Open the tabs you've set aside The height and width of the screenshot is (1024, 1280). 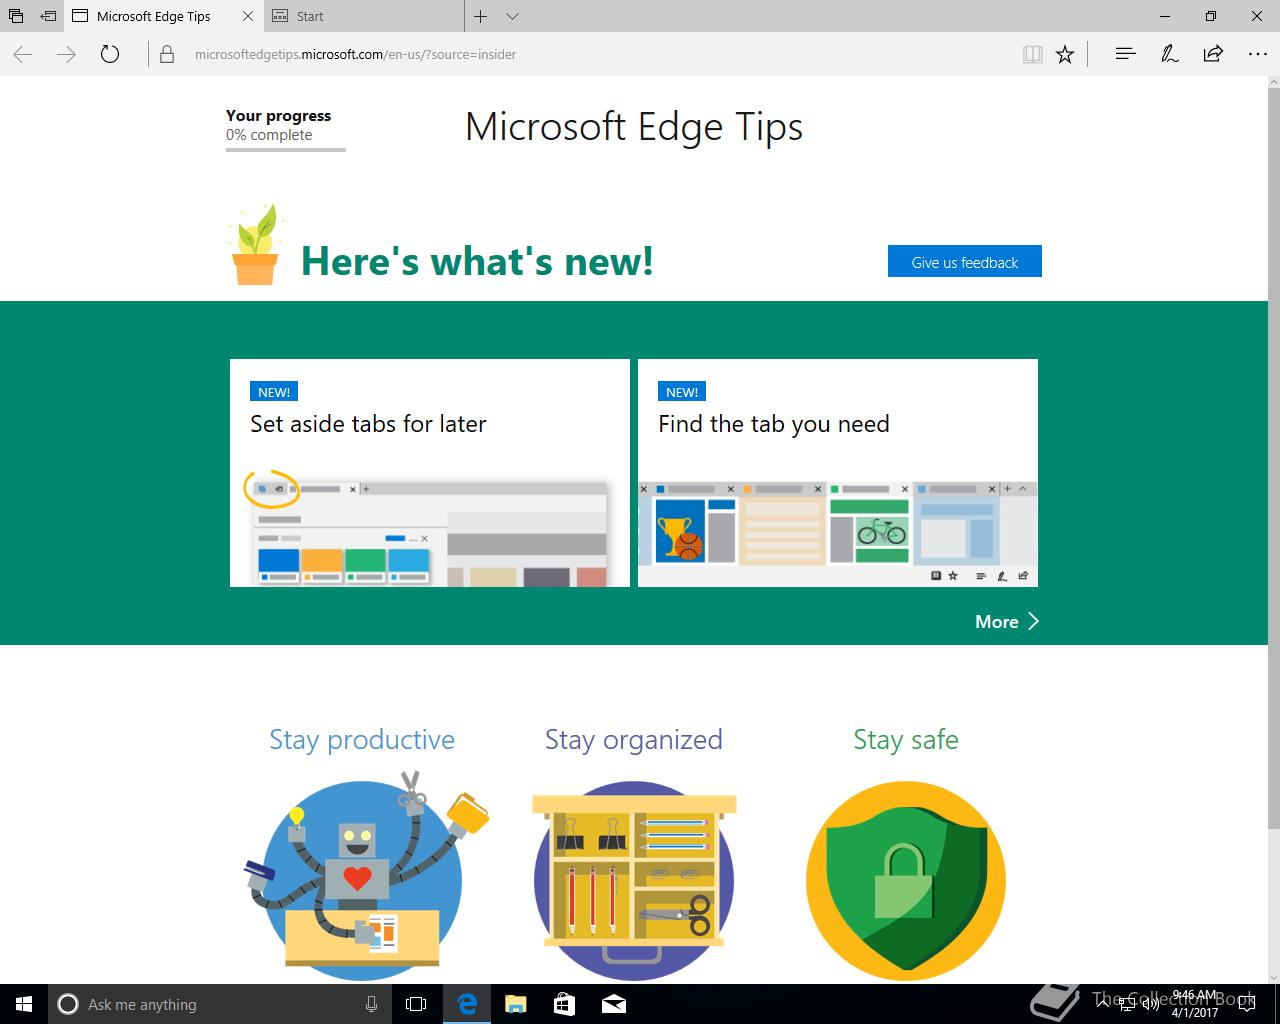16,16
